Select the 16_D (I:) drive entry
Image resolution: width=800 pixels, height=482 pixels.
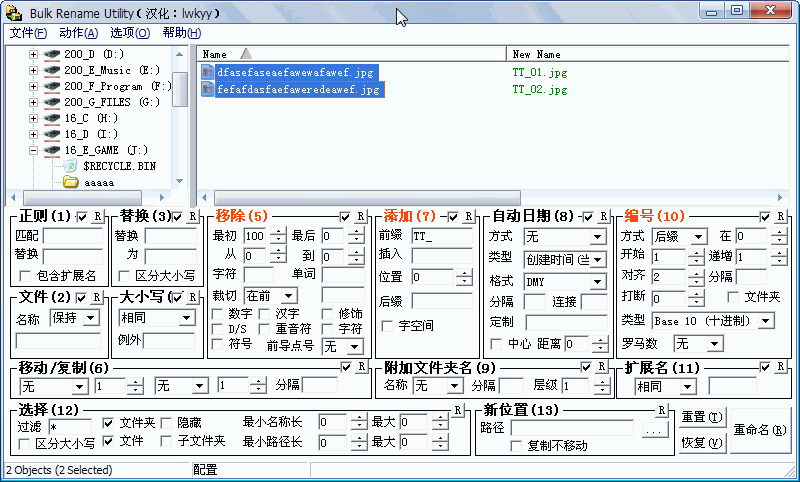click(91, 134)
